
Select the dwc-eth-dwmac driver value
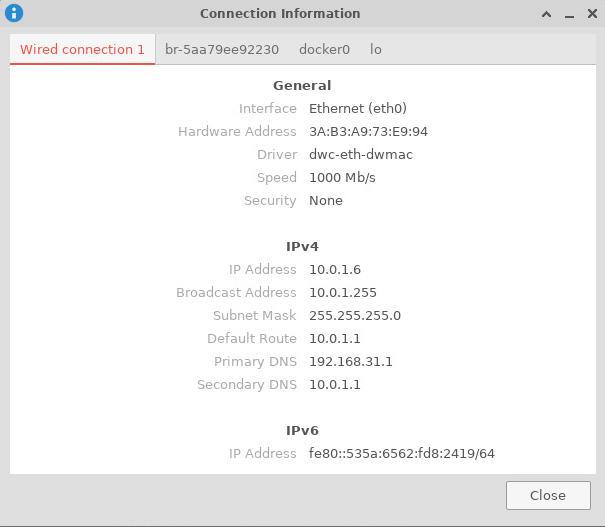click(x=361, y=154)
